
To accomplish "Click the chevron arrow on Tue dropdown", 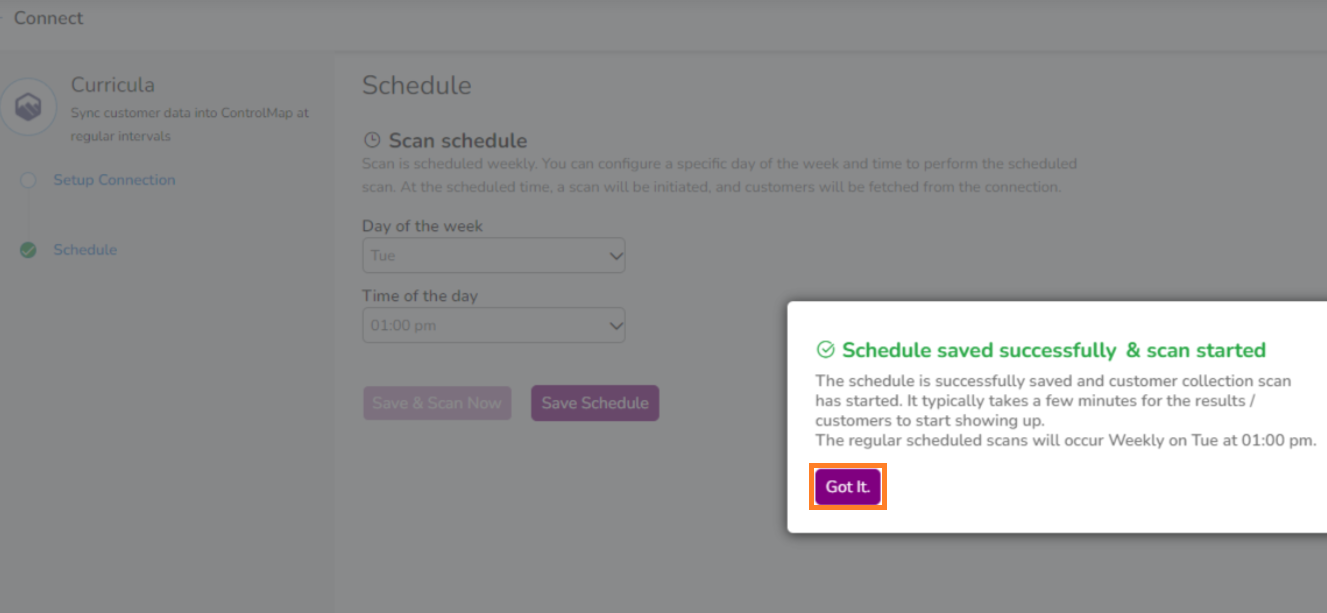I will point(615,256).
